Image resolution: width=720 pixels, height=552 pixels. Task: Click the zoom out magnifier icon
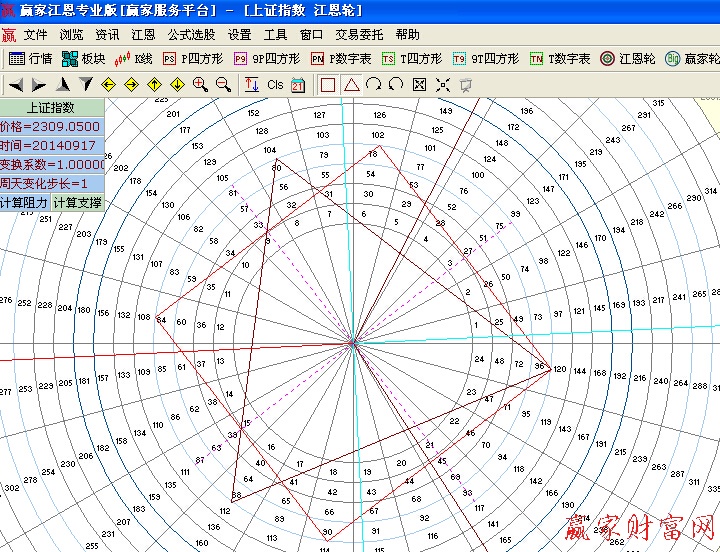click(x=223, y=85)
